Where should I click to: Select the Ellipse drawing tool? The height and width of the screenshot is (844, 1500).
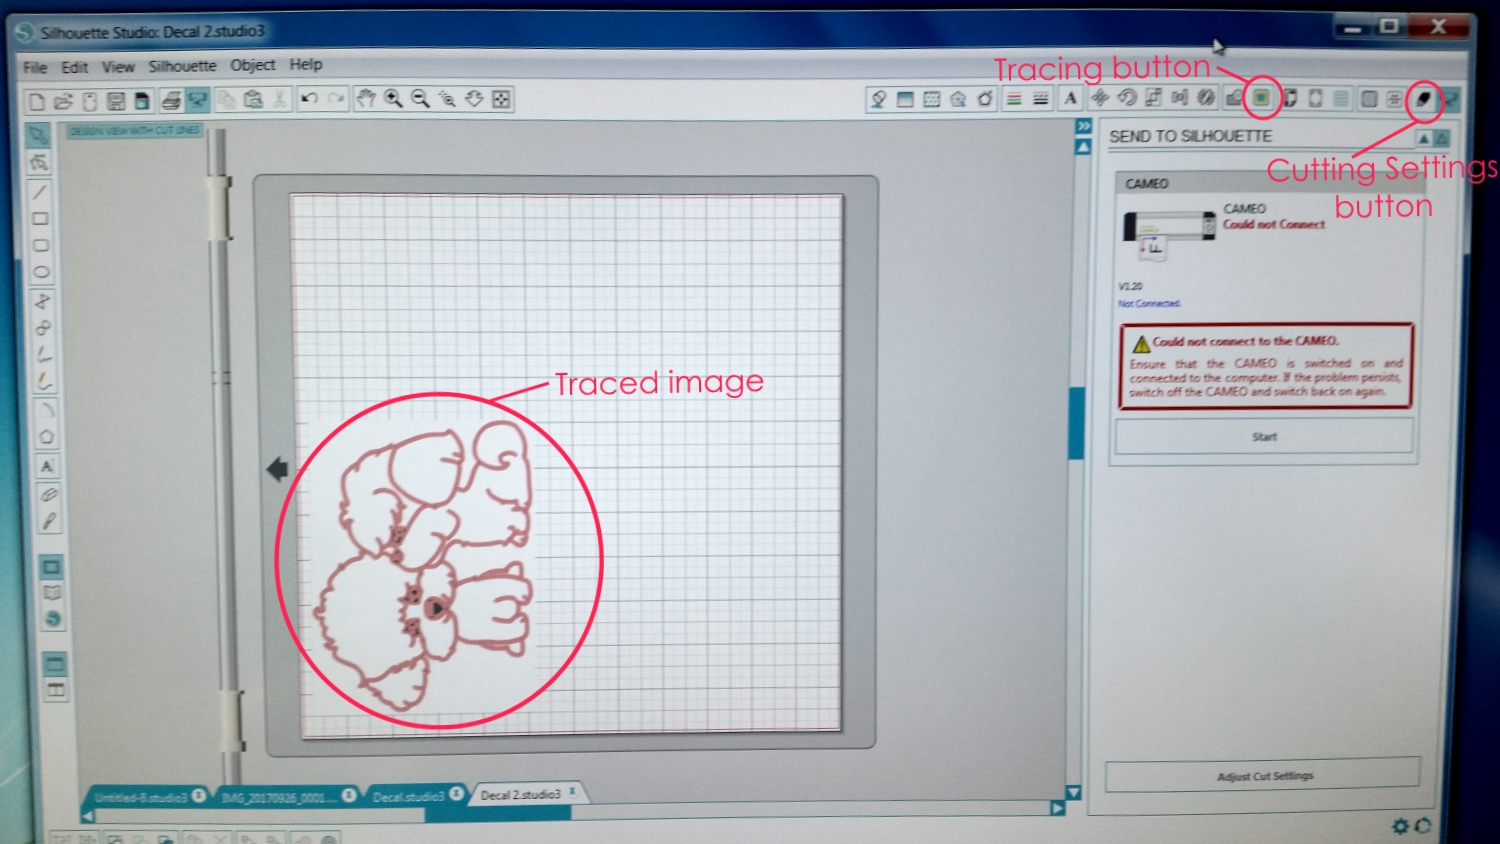pos(42,272)
